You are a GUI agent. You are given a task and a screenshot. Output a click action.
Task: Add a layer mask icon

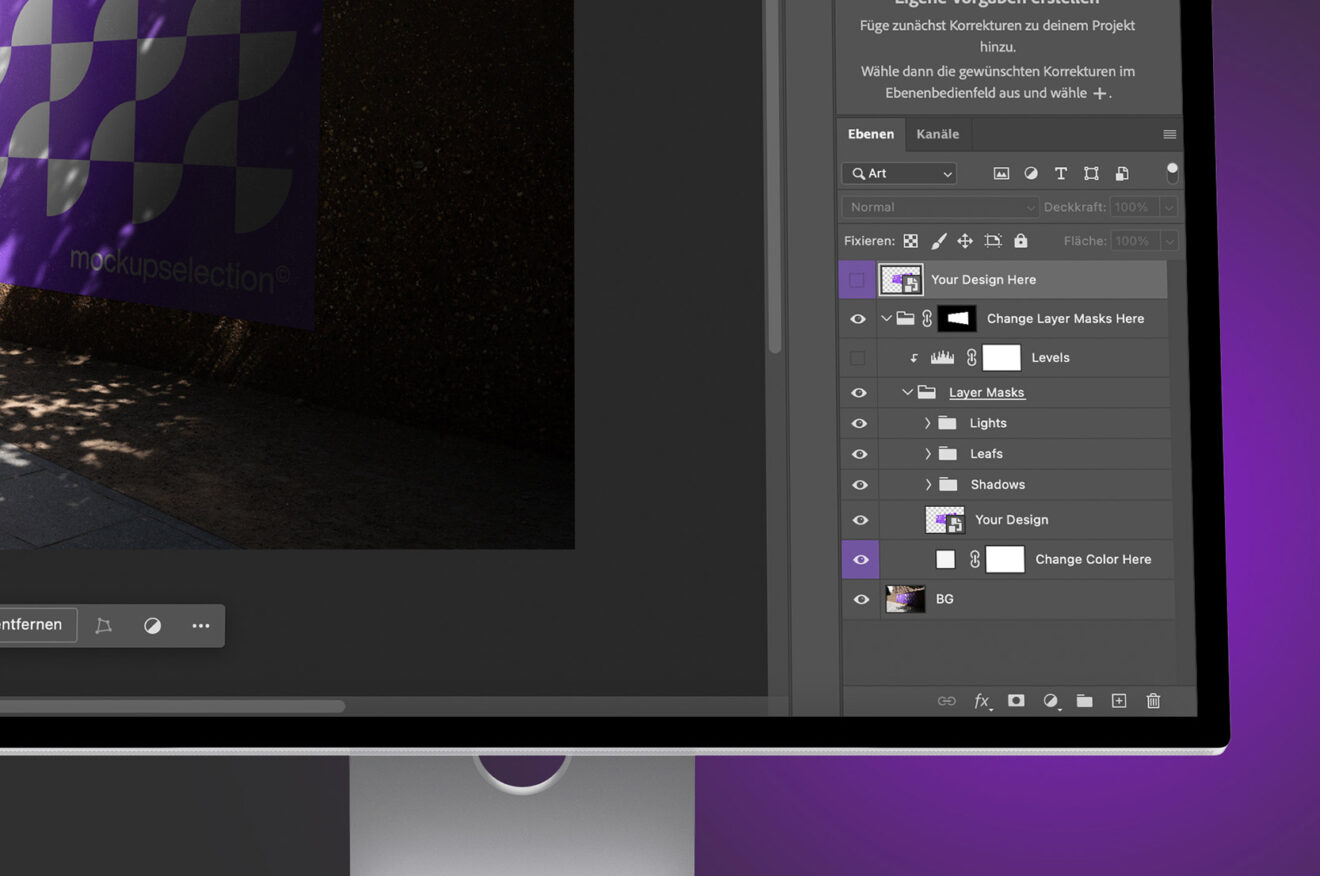tap(1016, 701)
